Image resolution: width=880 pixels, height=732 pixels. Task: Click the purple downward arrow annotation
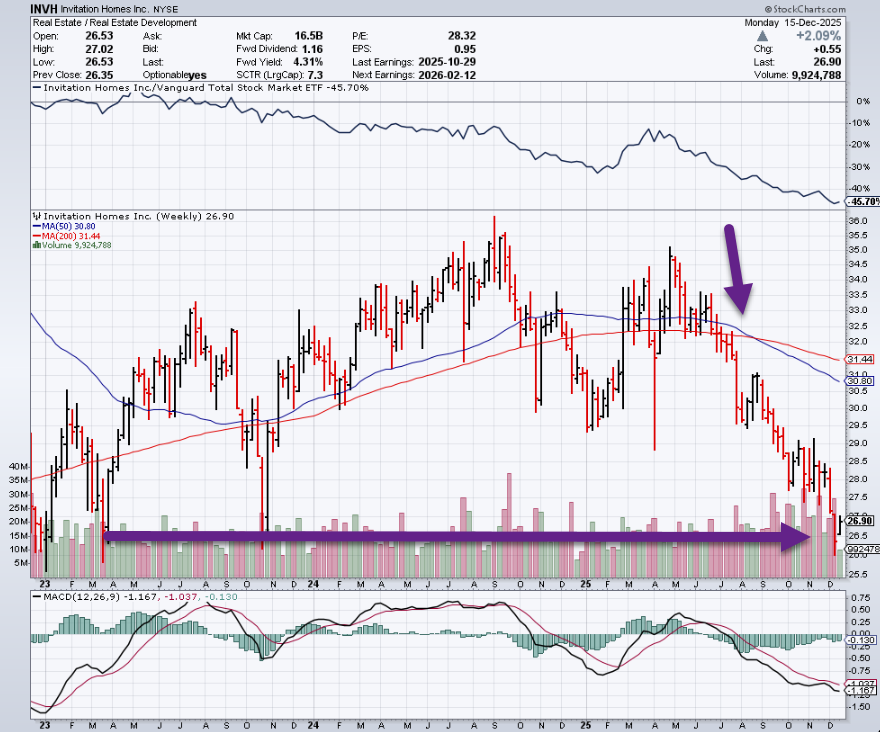[x=738, y=270]
